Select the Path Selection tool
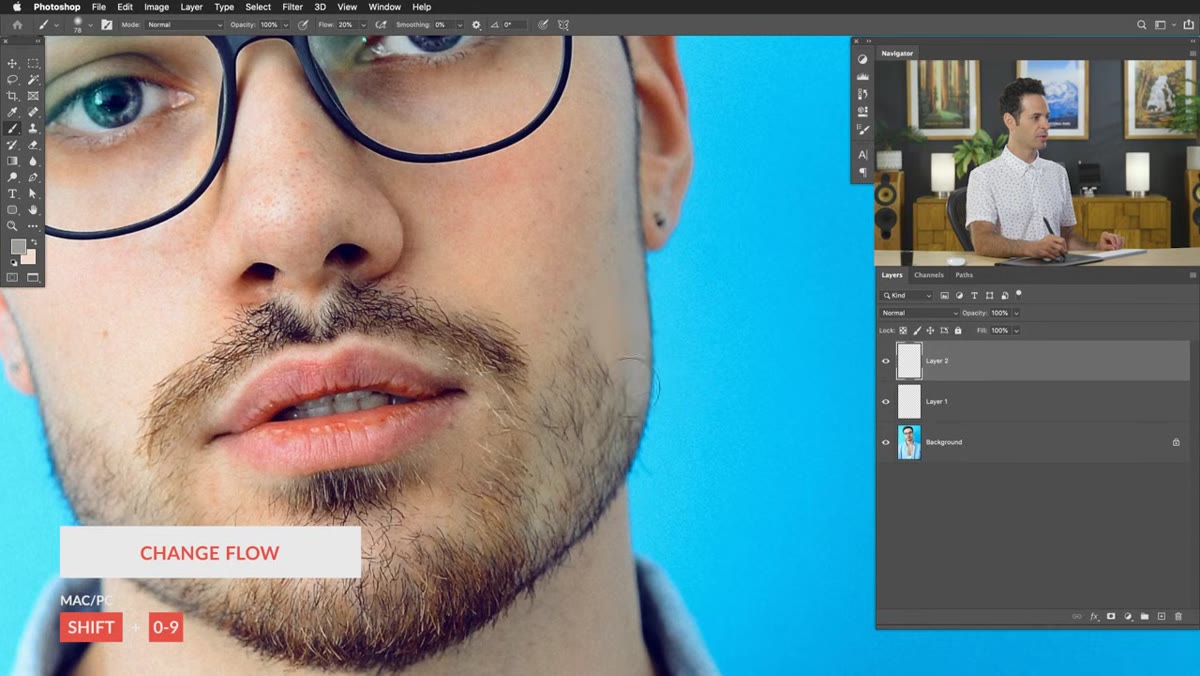Image resolution: width=1200 pixels, height=676 pixels. 33,194
